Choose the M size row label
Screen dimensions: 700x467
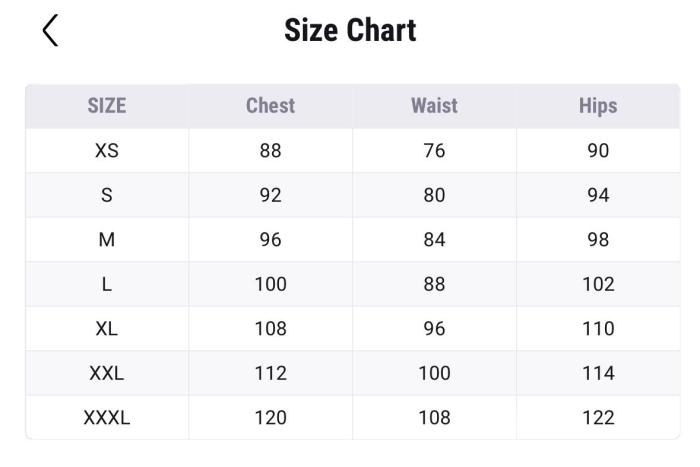107,240
